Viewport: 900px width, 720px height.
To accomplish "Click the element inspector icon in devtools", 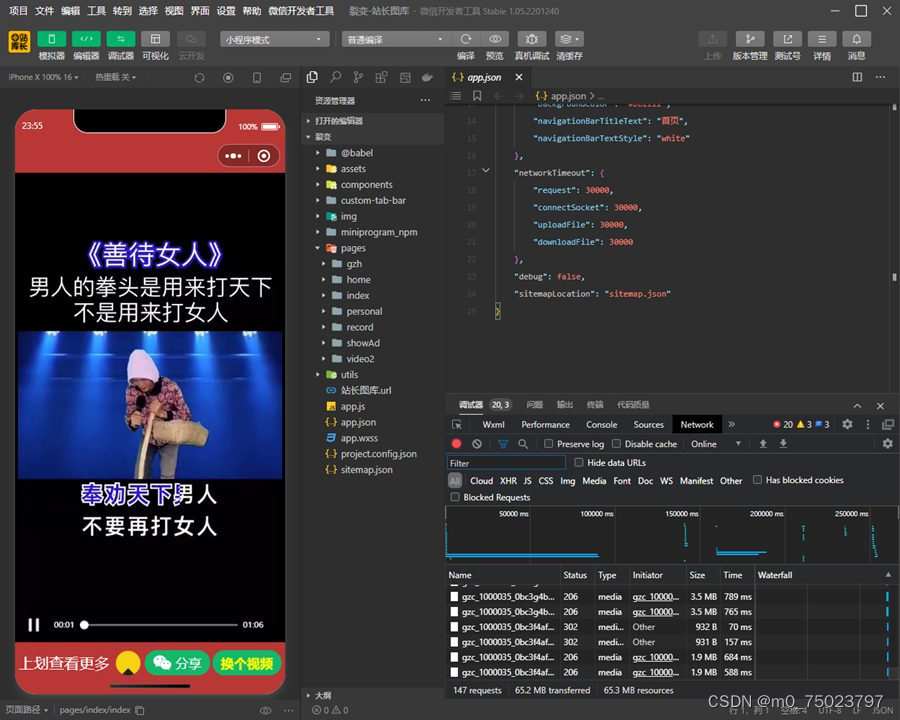I will pos(457,424).
